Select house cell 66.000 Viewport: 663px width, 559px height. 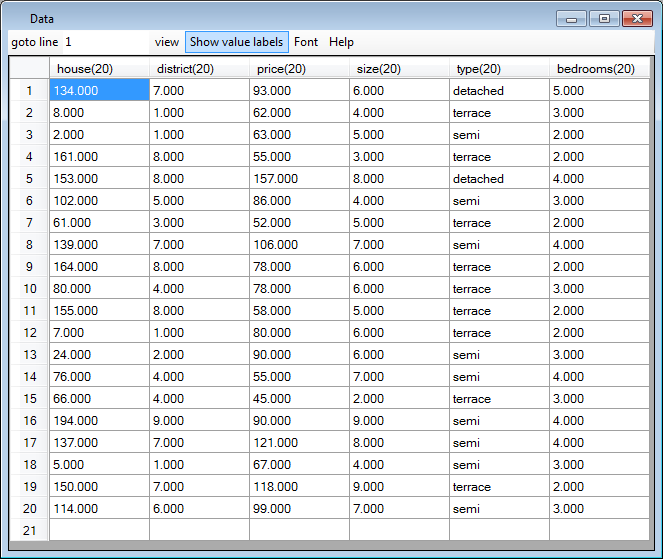point(99,398)
